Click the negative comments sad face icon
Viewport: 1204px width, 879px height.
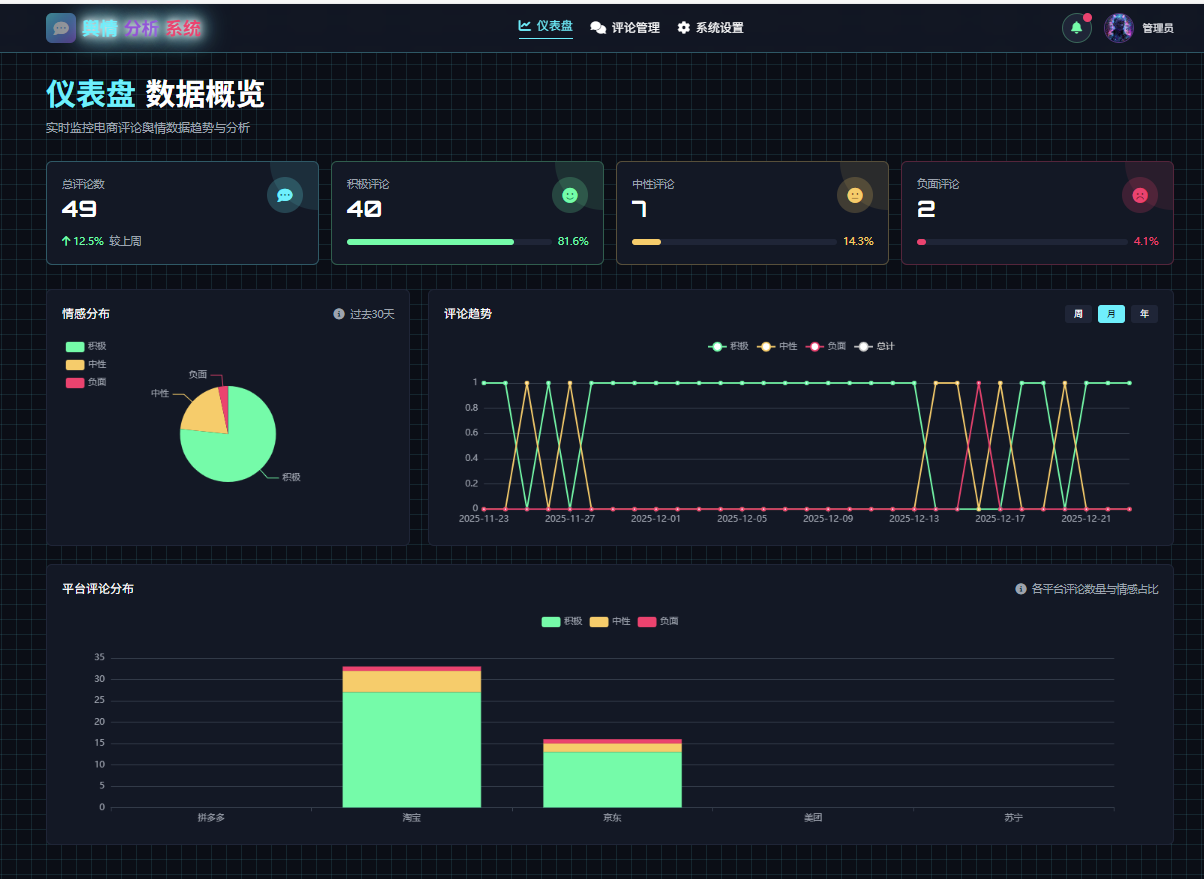(x=1140, y=195)
